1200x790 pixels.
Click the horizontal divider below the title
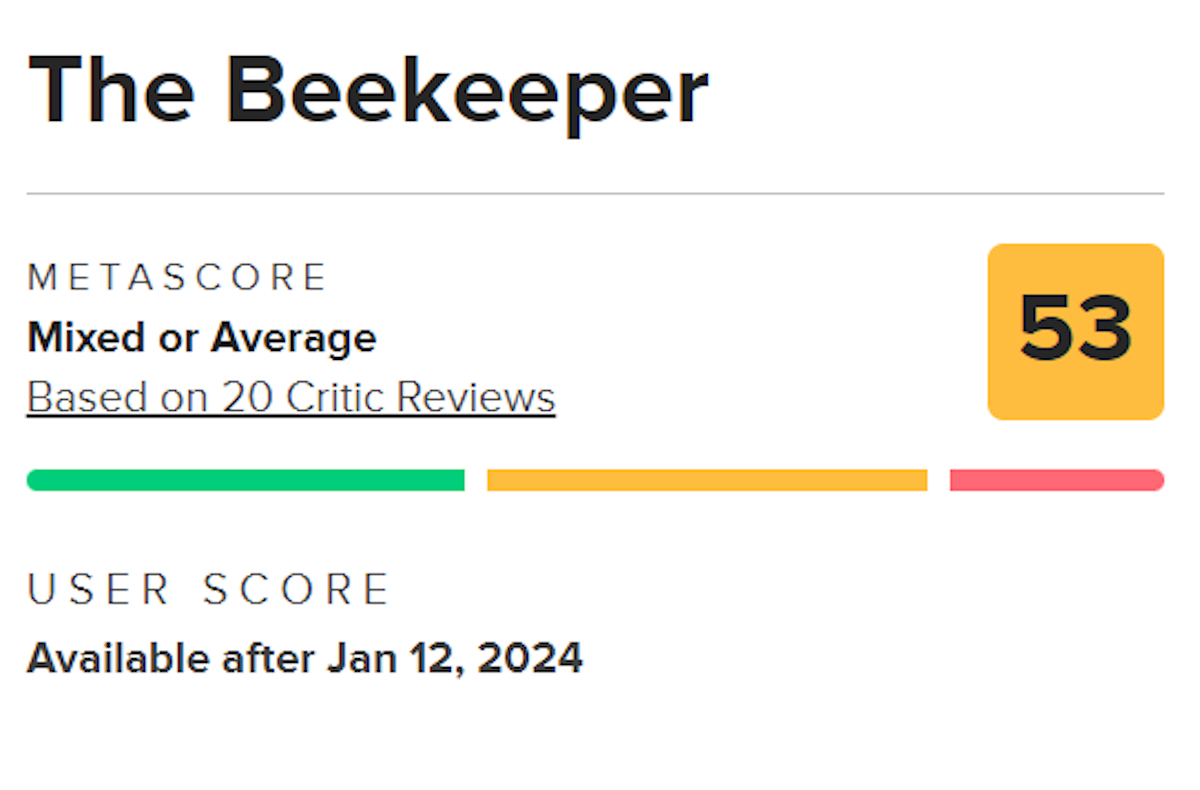pos(595,193)
